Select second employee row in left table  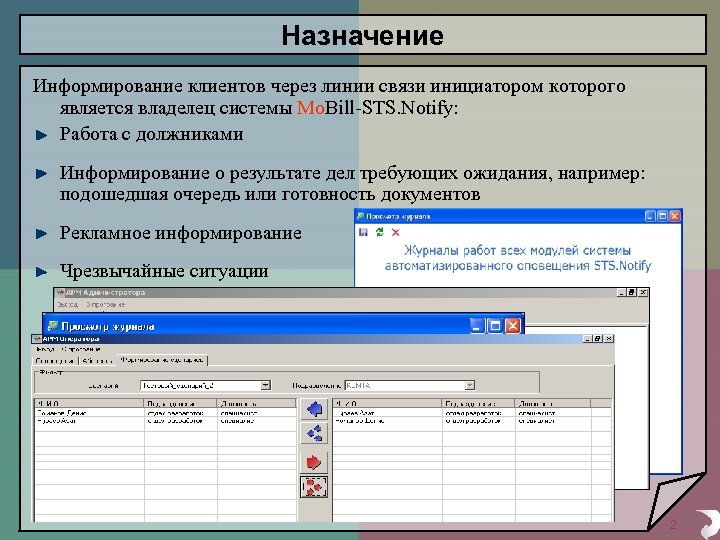click(165, 421)
